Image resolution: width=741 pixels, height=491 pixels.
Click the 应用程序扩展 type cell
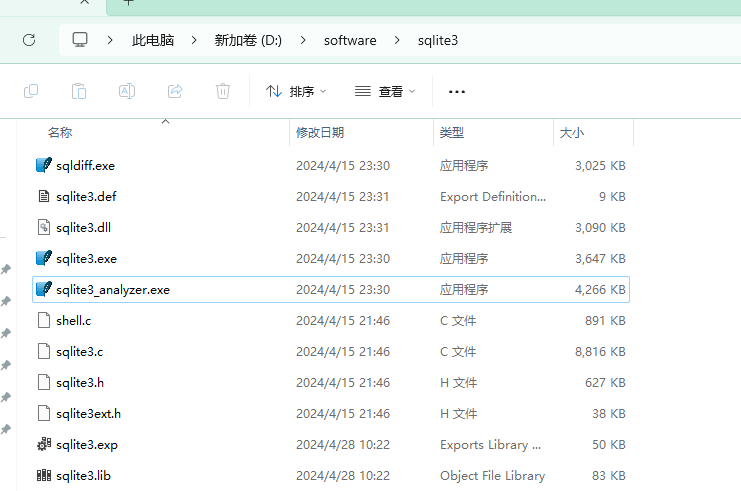click(476, 228)
